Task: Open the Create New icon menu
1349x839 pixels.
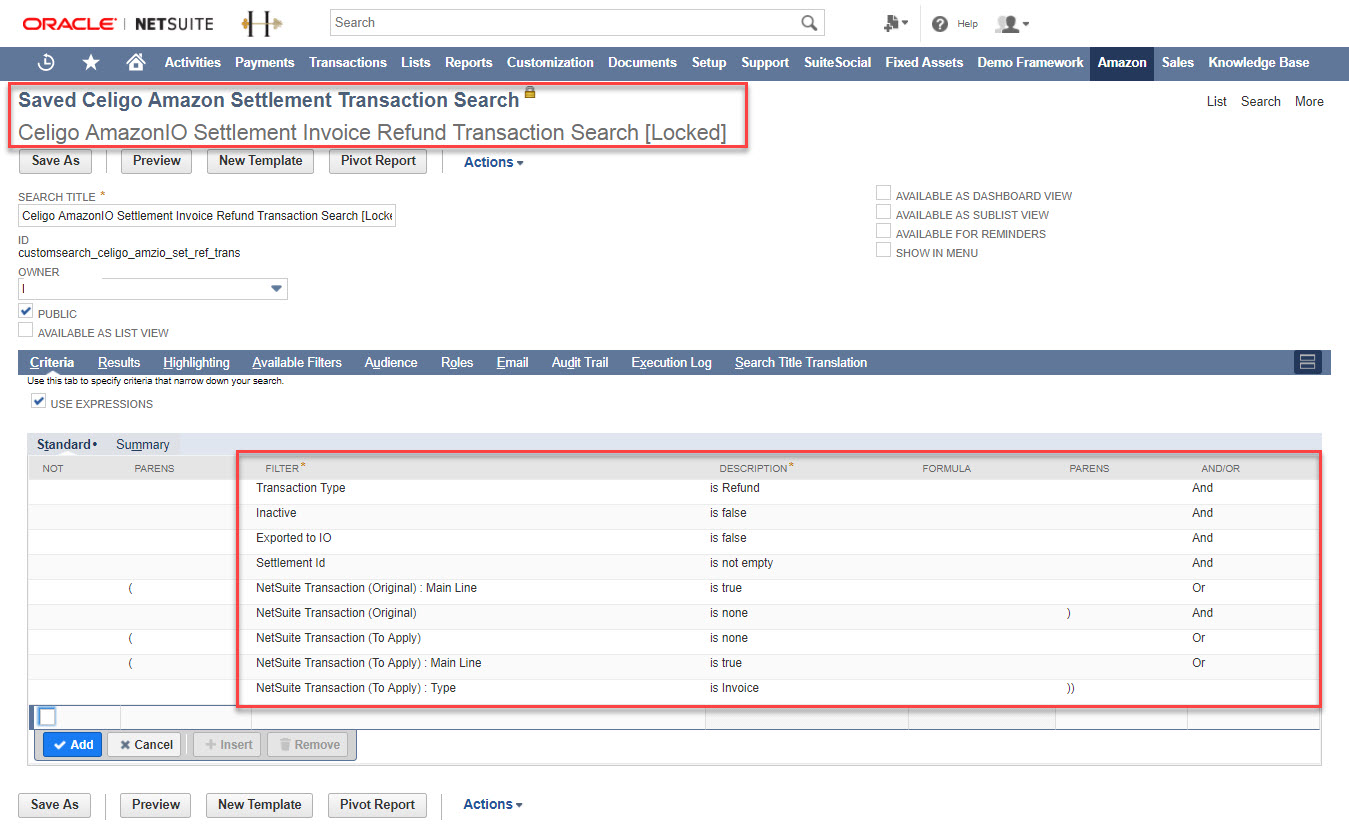Action: click(x=896, y=23)
